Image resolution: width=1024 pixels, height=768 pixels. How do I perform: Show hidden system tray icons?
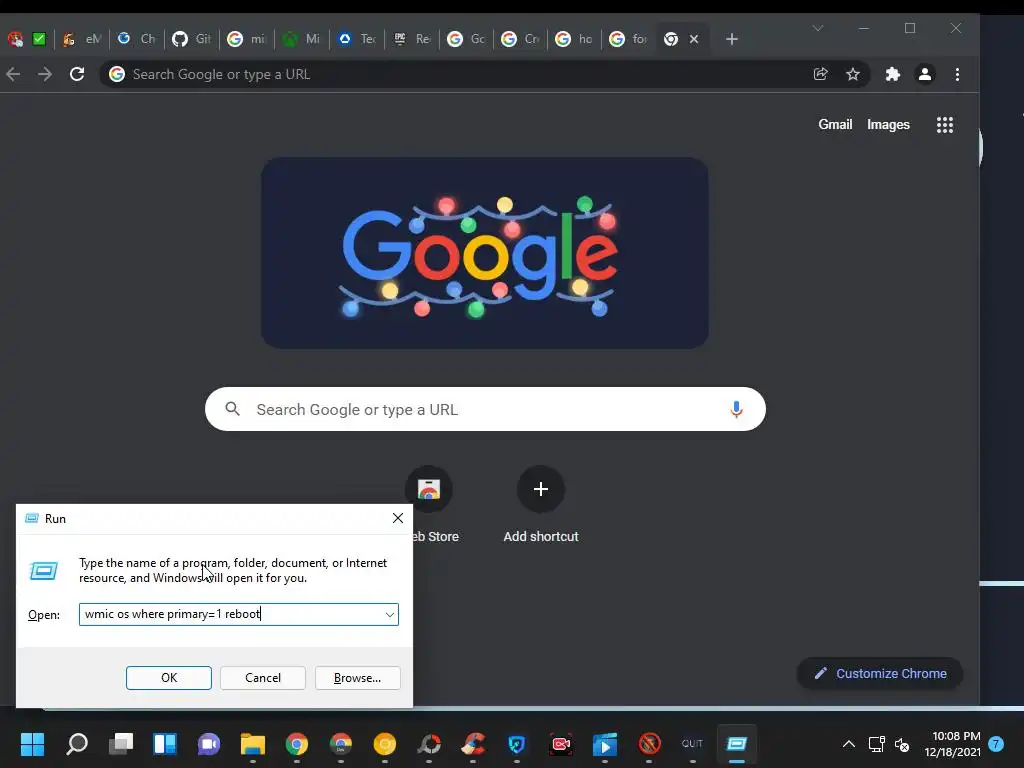click(x=848, y=744)
